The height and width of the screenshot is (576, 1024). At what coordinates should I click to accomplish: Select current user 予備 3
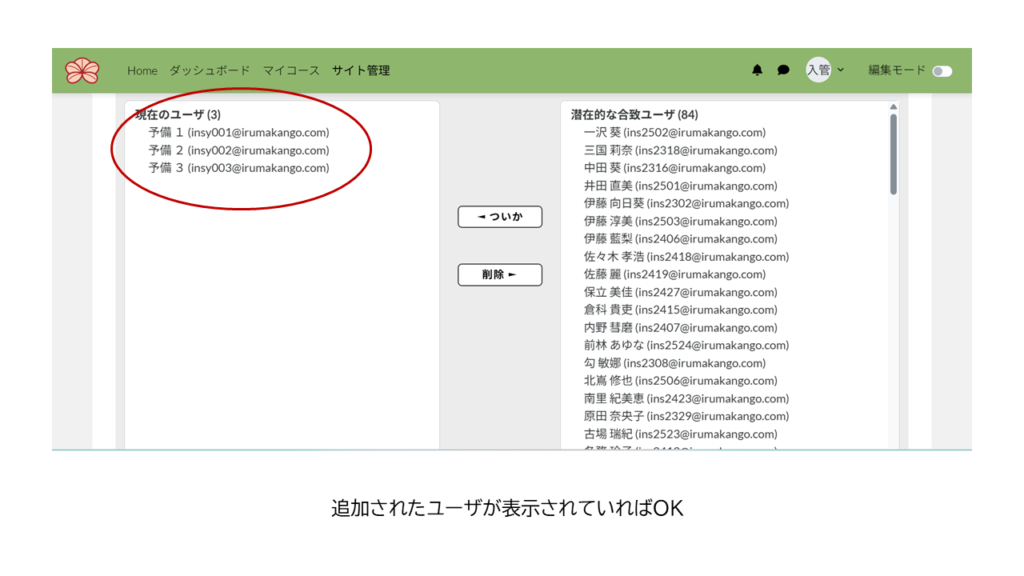pos(238,168)
